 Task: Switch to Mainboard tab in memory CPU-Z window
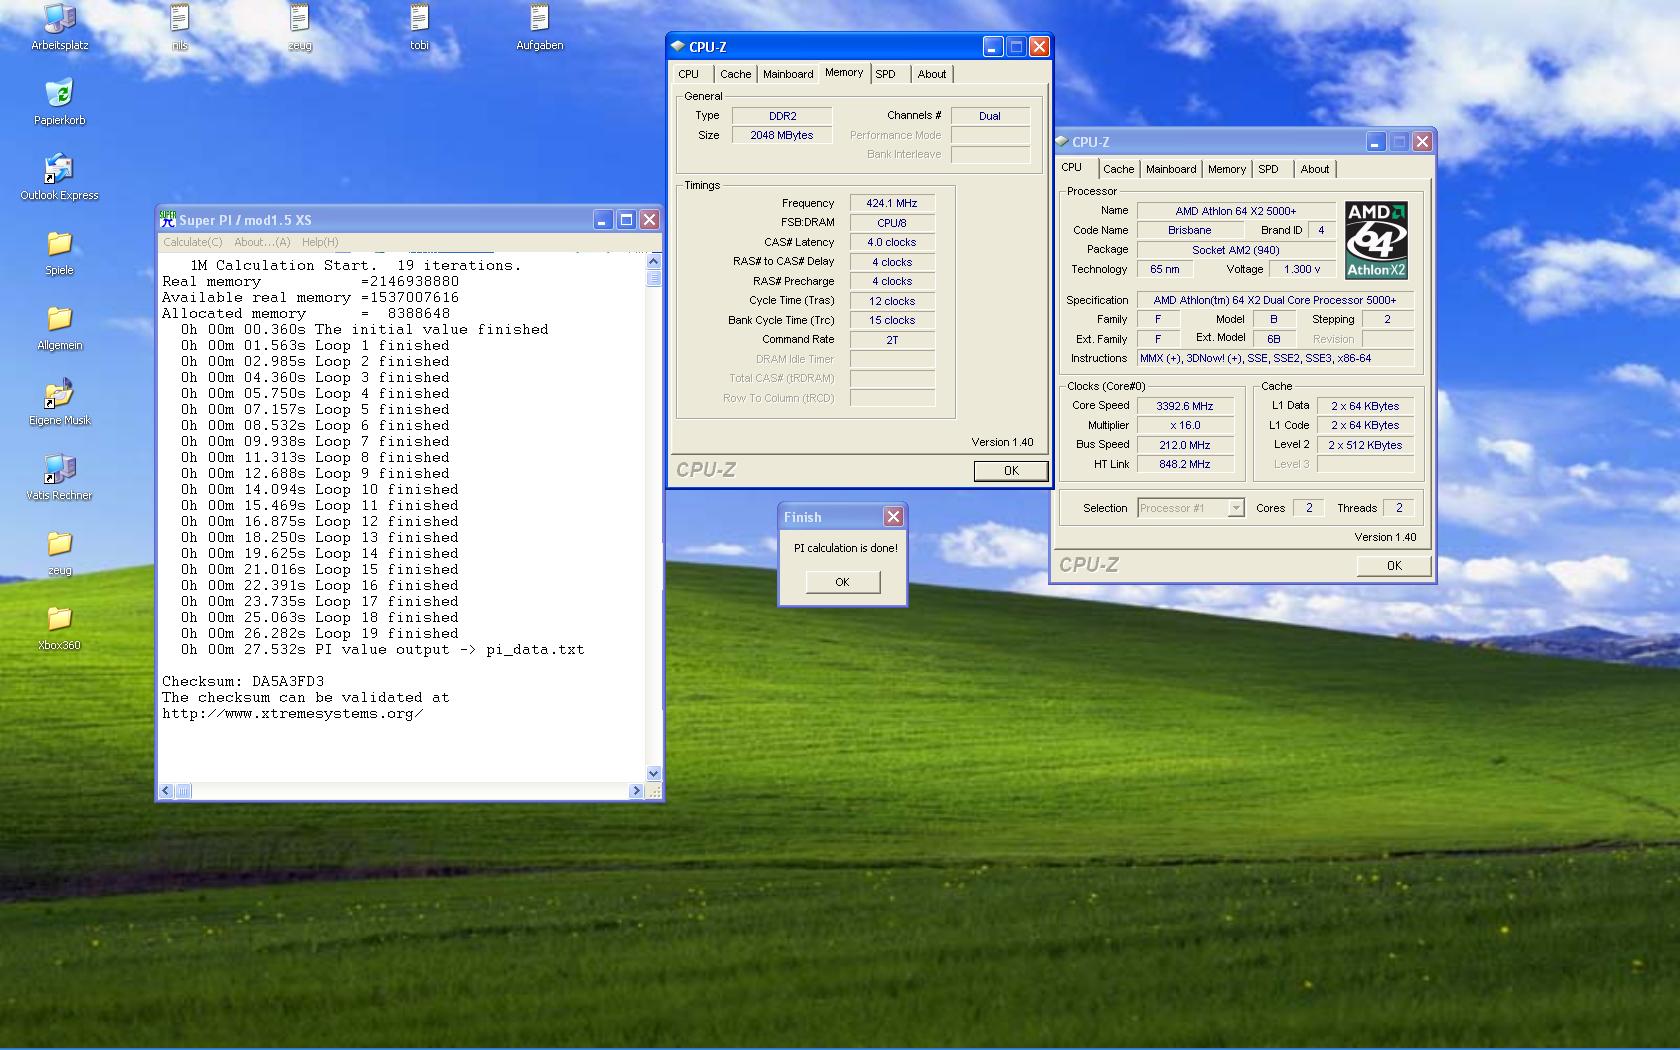pyautogui.click(x=788, y=74)
